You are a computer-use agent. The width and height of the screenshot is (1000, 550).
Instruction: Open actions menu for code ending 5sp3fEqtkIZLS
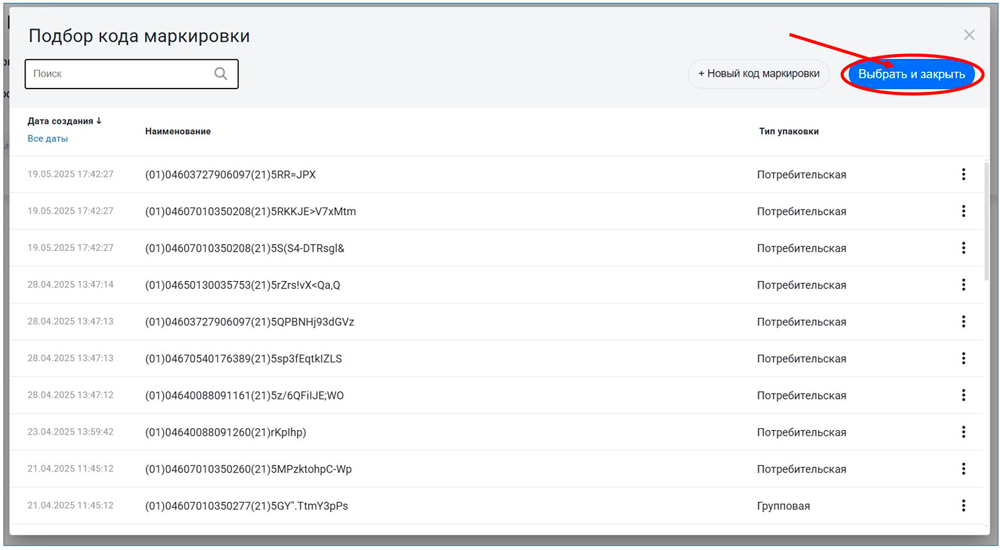click(963, 358)
